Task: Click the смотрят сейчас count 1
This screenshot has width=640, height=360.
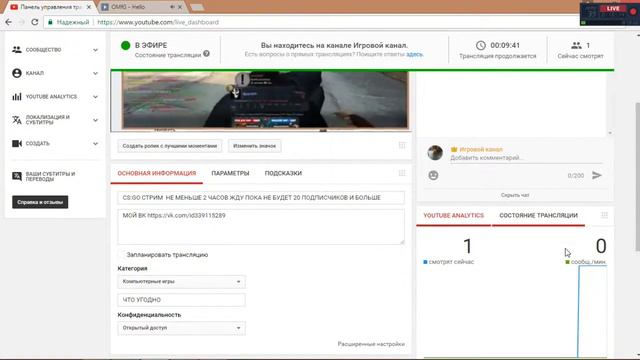Action: (467, 246)
